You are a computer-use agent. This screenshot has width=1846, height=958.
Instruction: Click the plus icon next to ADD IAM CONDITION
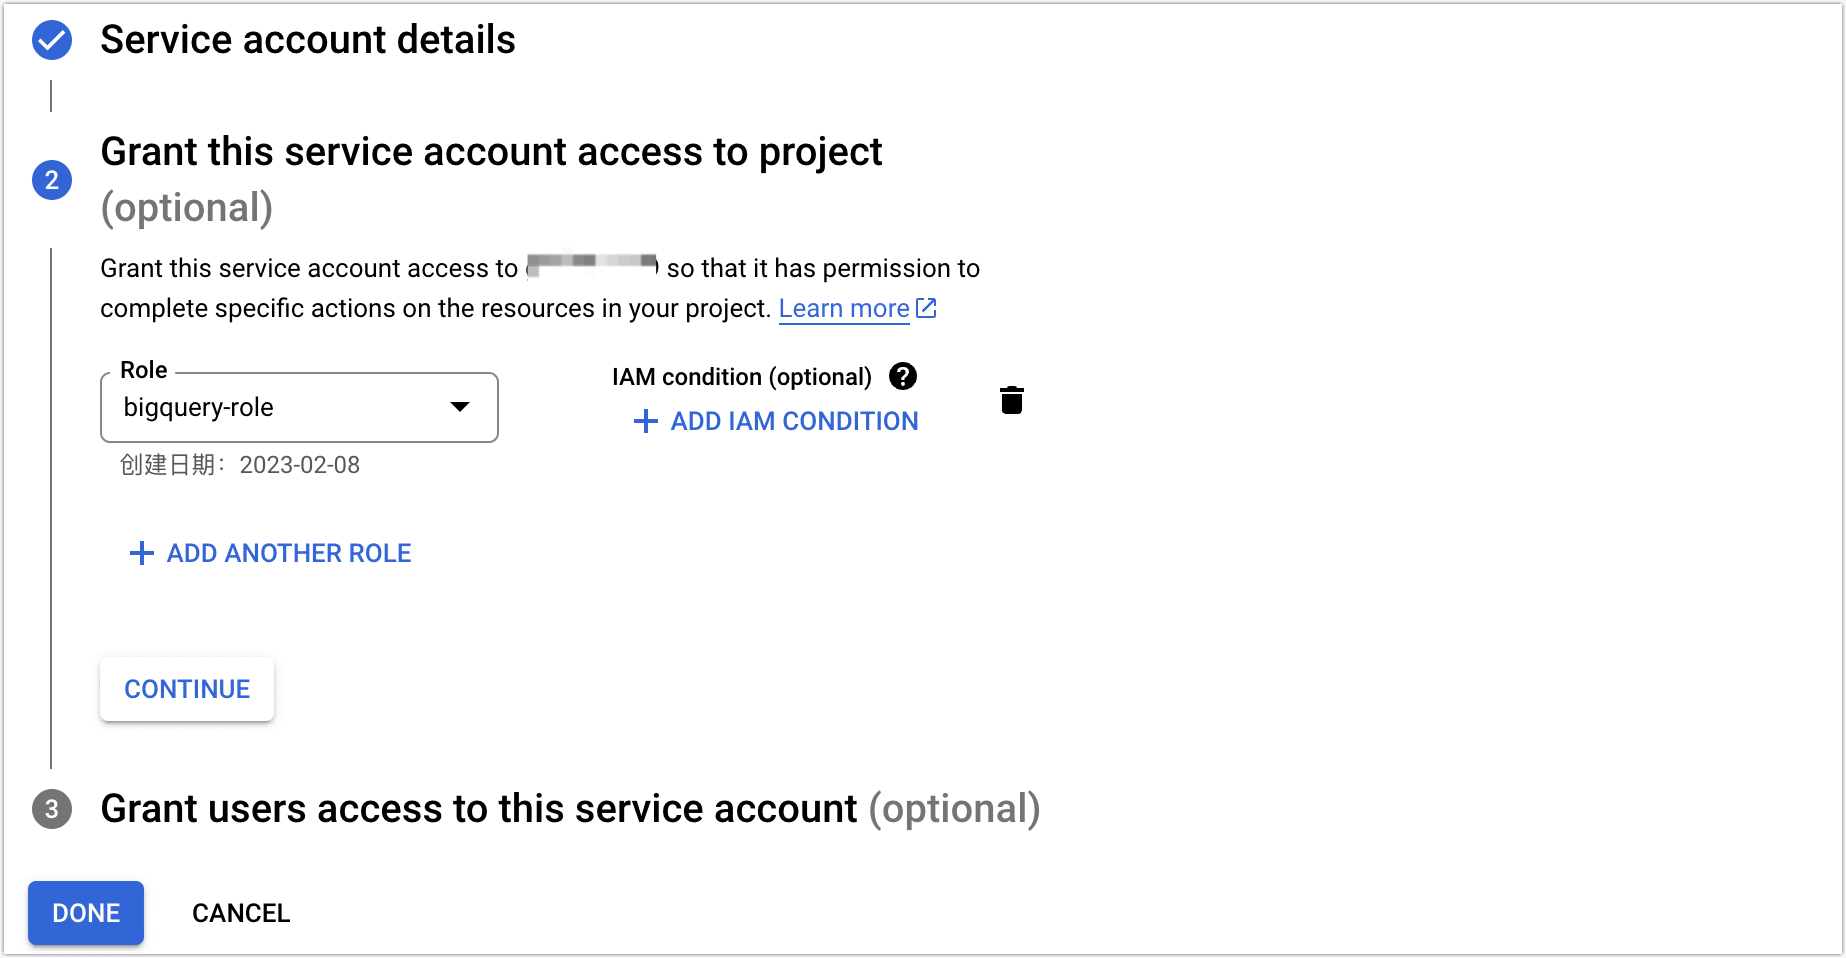(644, 421)
